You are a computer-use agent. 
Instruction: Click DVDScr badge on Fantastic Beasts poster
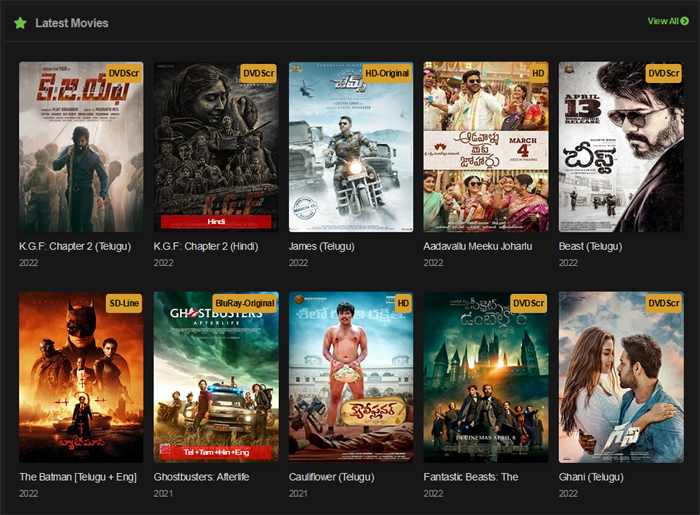(529, 303)
